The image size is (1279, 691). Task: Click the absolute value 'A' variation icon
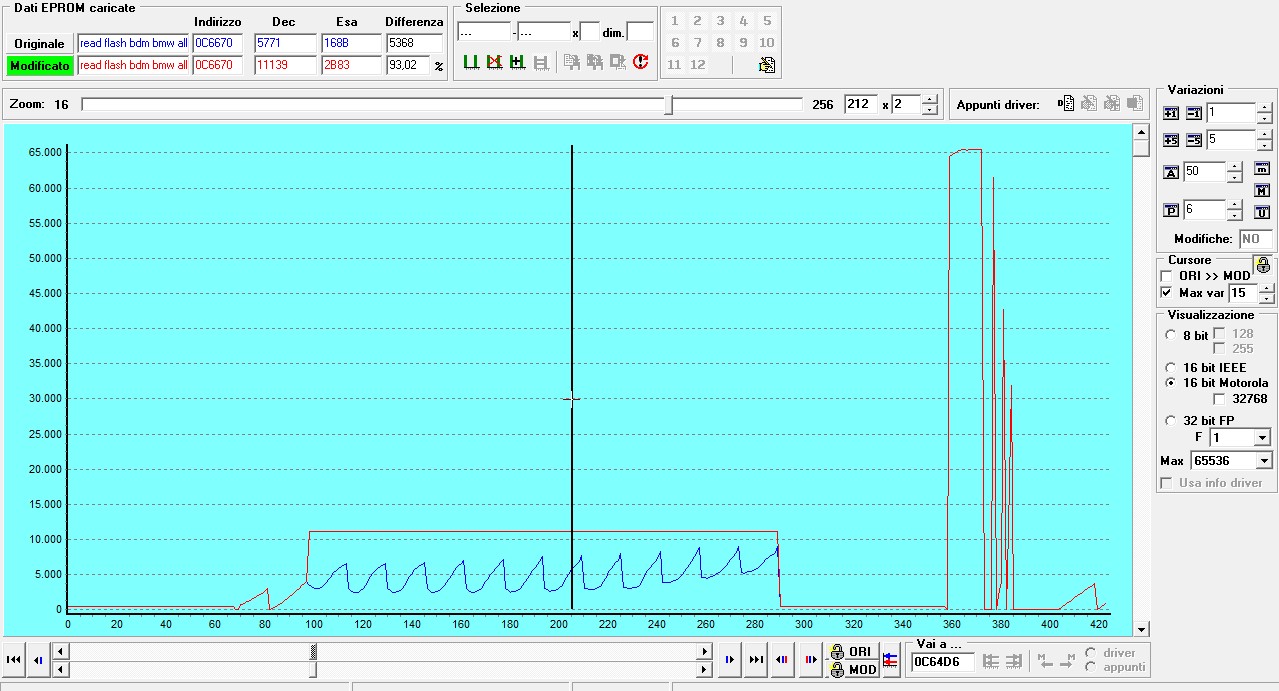click(1172, 173)
